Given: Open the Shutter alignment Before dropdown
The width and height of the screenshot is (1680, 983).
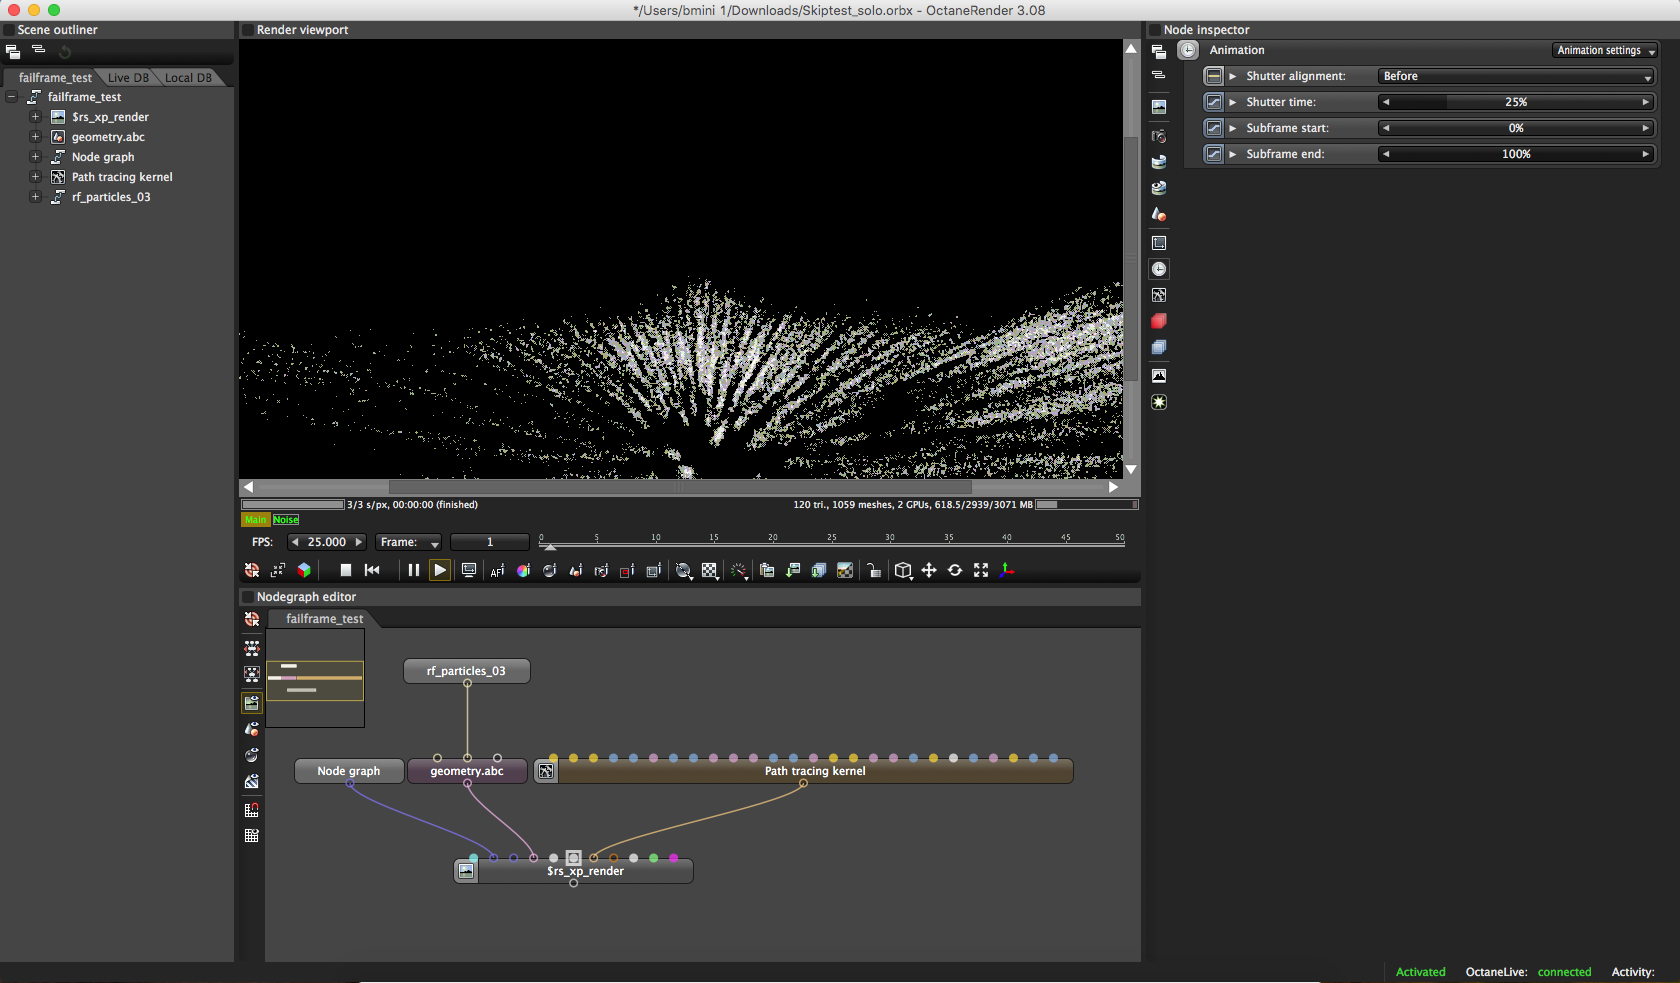Looking at the screenshot, I should [x=1516, y=76].
